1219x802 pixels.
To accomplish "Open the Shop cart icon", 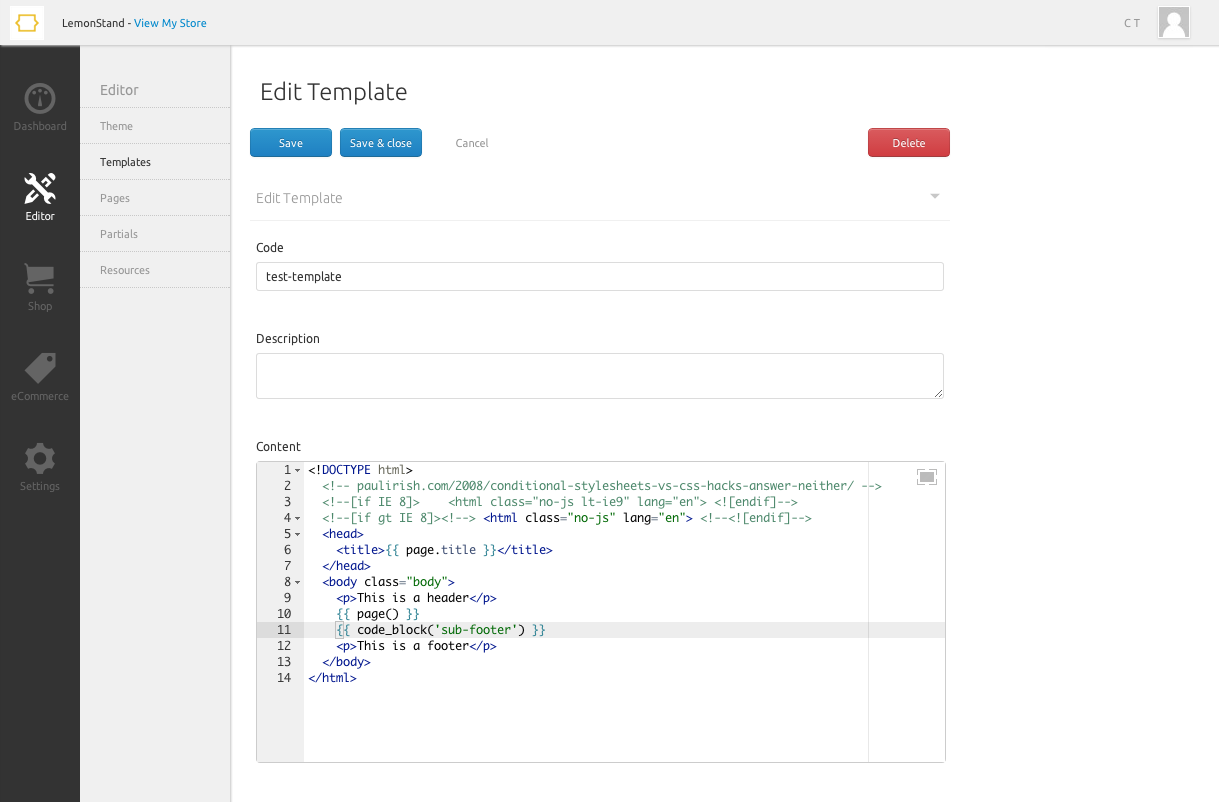I will 40,279.
